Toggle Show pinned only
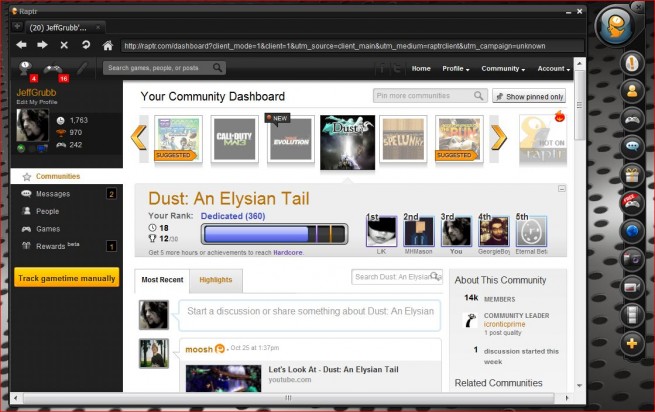This screenshot has width=655, height=412. [x=529, y=96]
